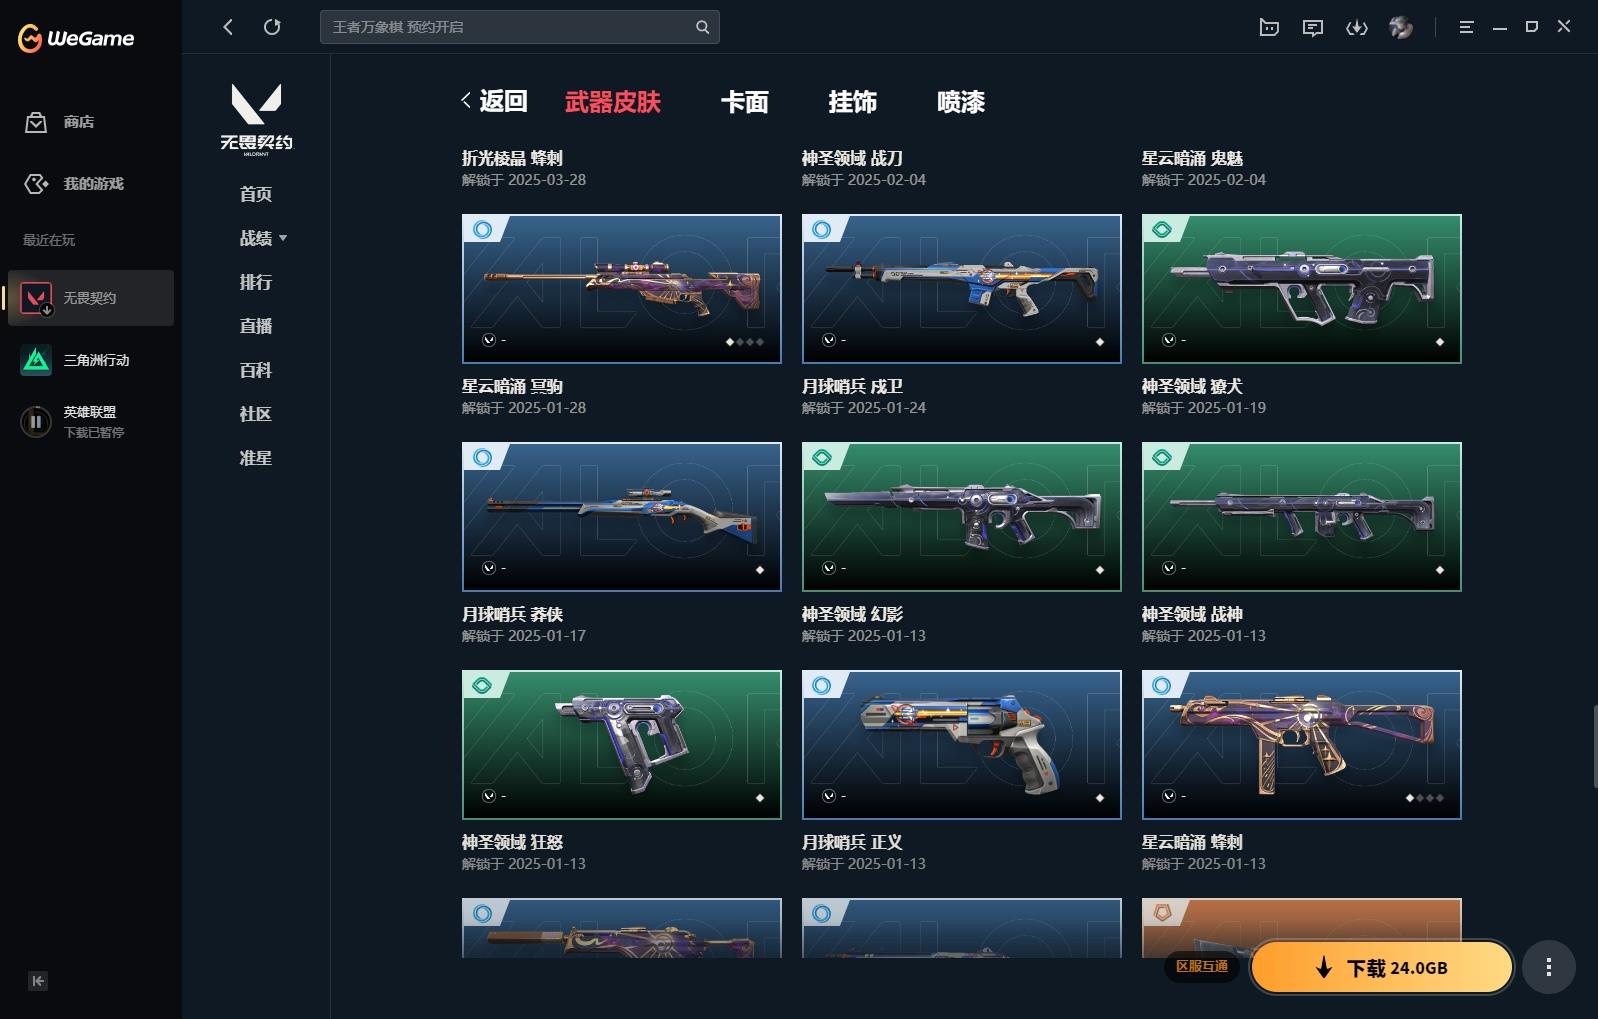Switch to the 卡面 tab

[745, 102]
